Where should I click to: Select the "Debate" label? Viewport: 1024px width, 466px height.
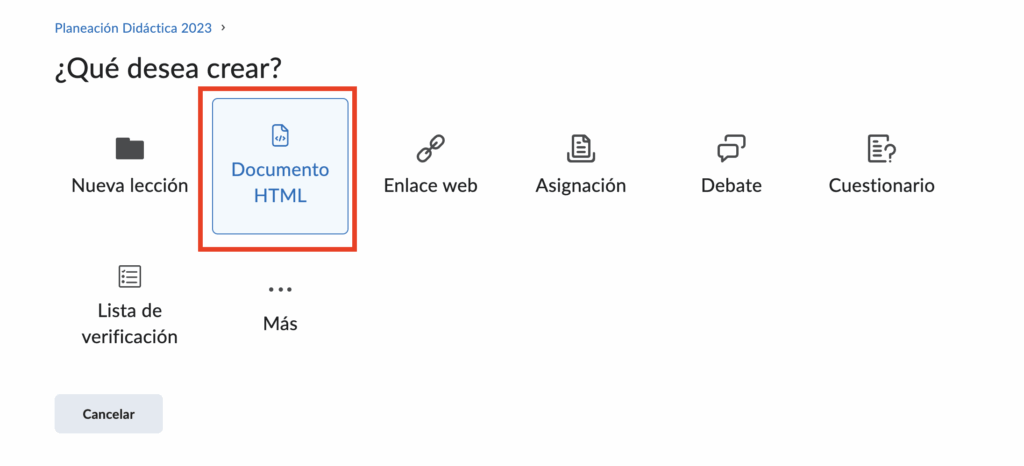[731, 186]
